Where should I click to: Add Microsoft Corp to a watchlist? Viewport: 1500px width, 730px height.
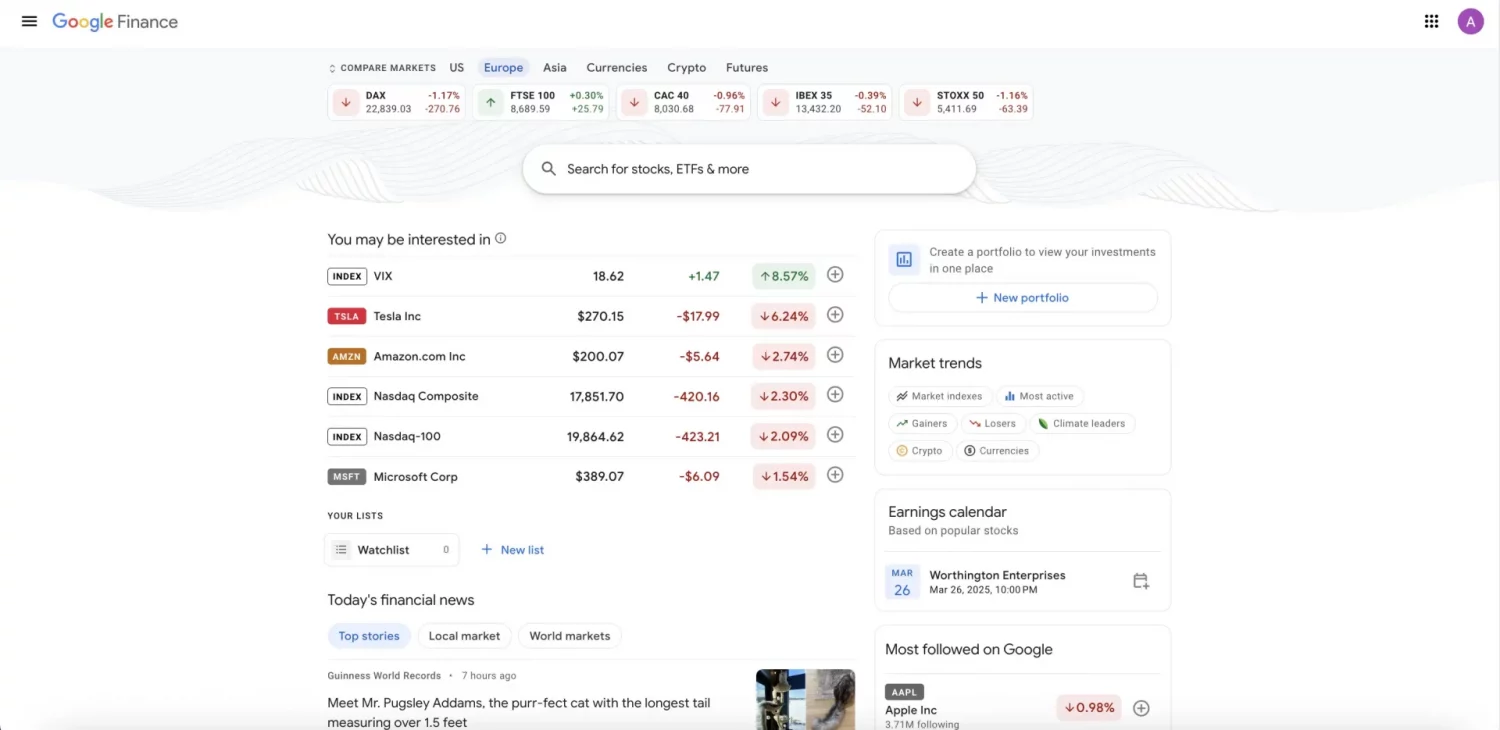point(835,475)
